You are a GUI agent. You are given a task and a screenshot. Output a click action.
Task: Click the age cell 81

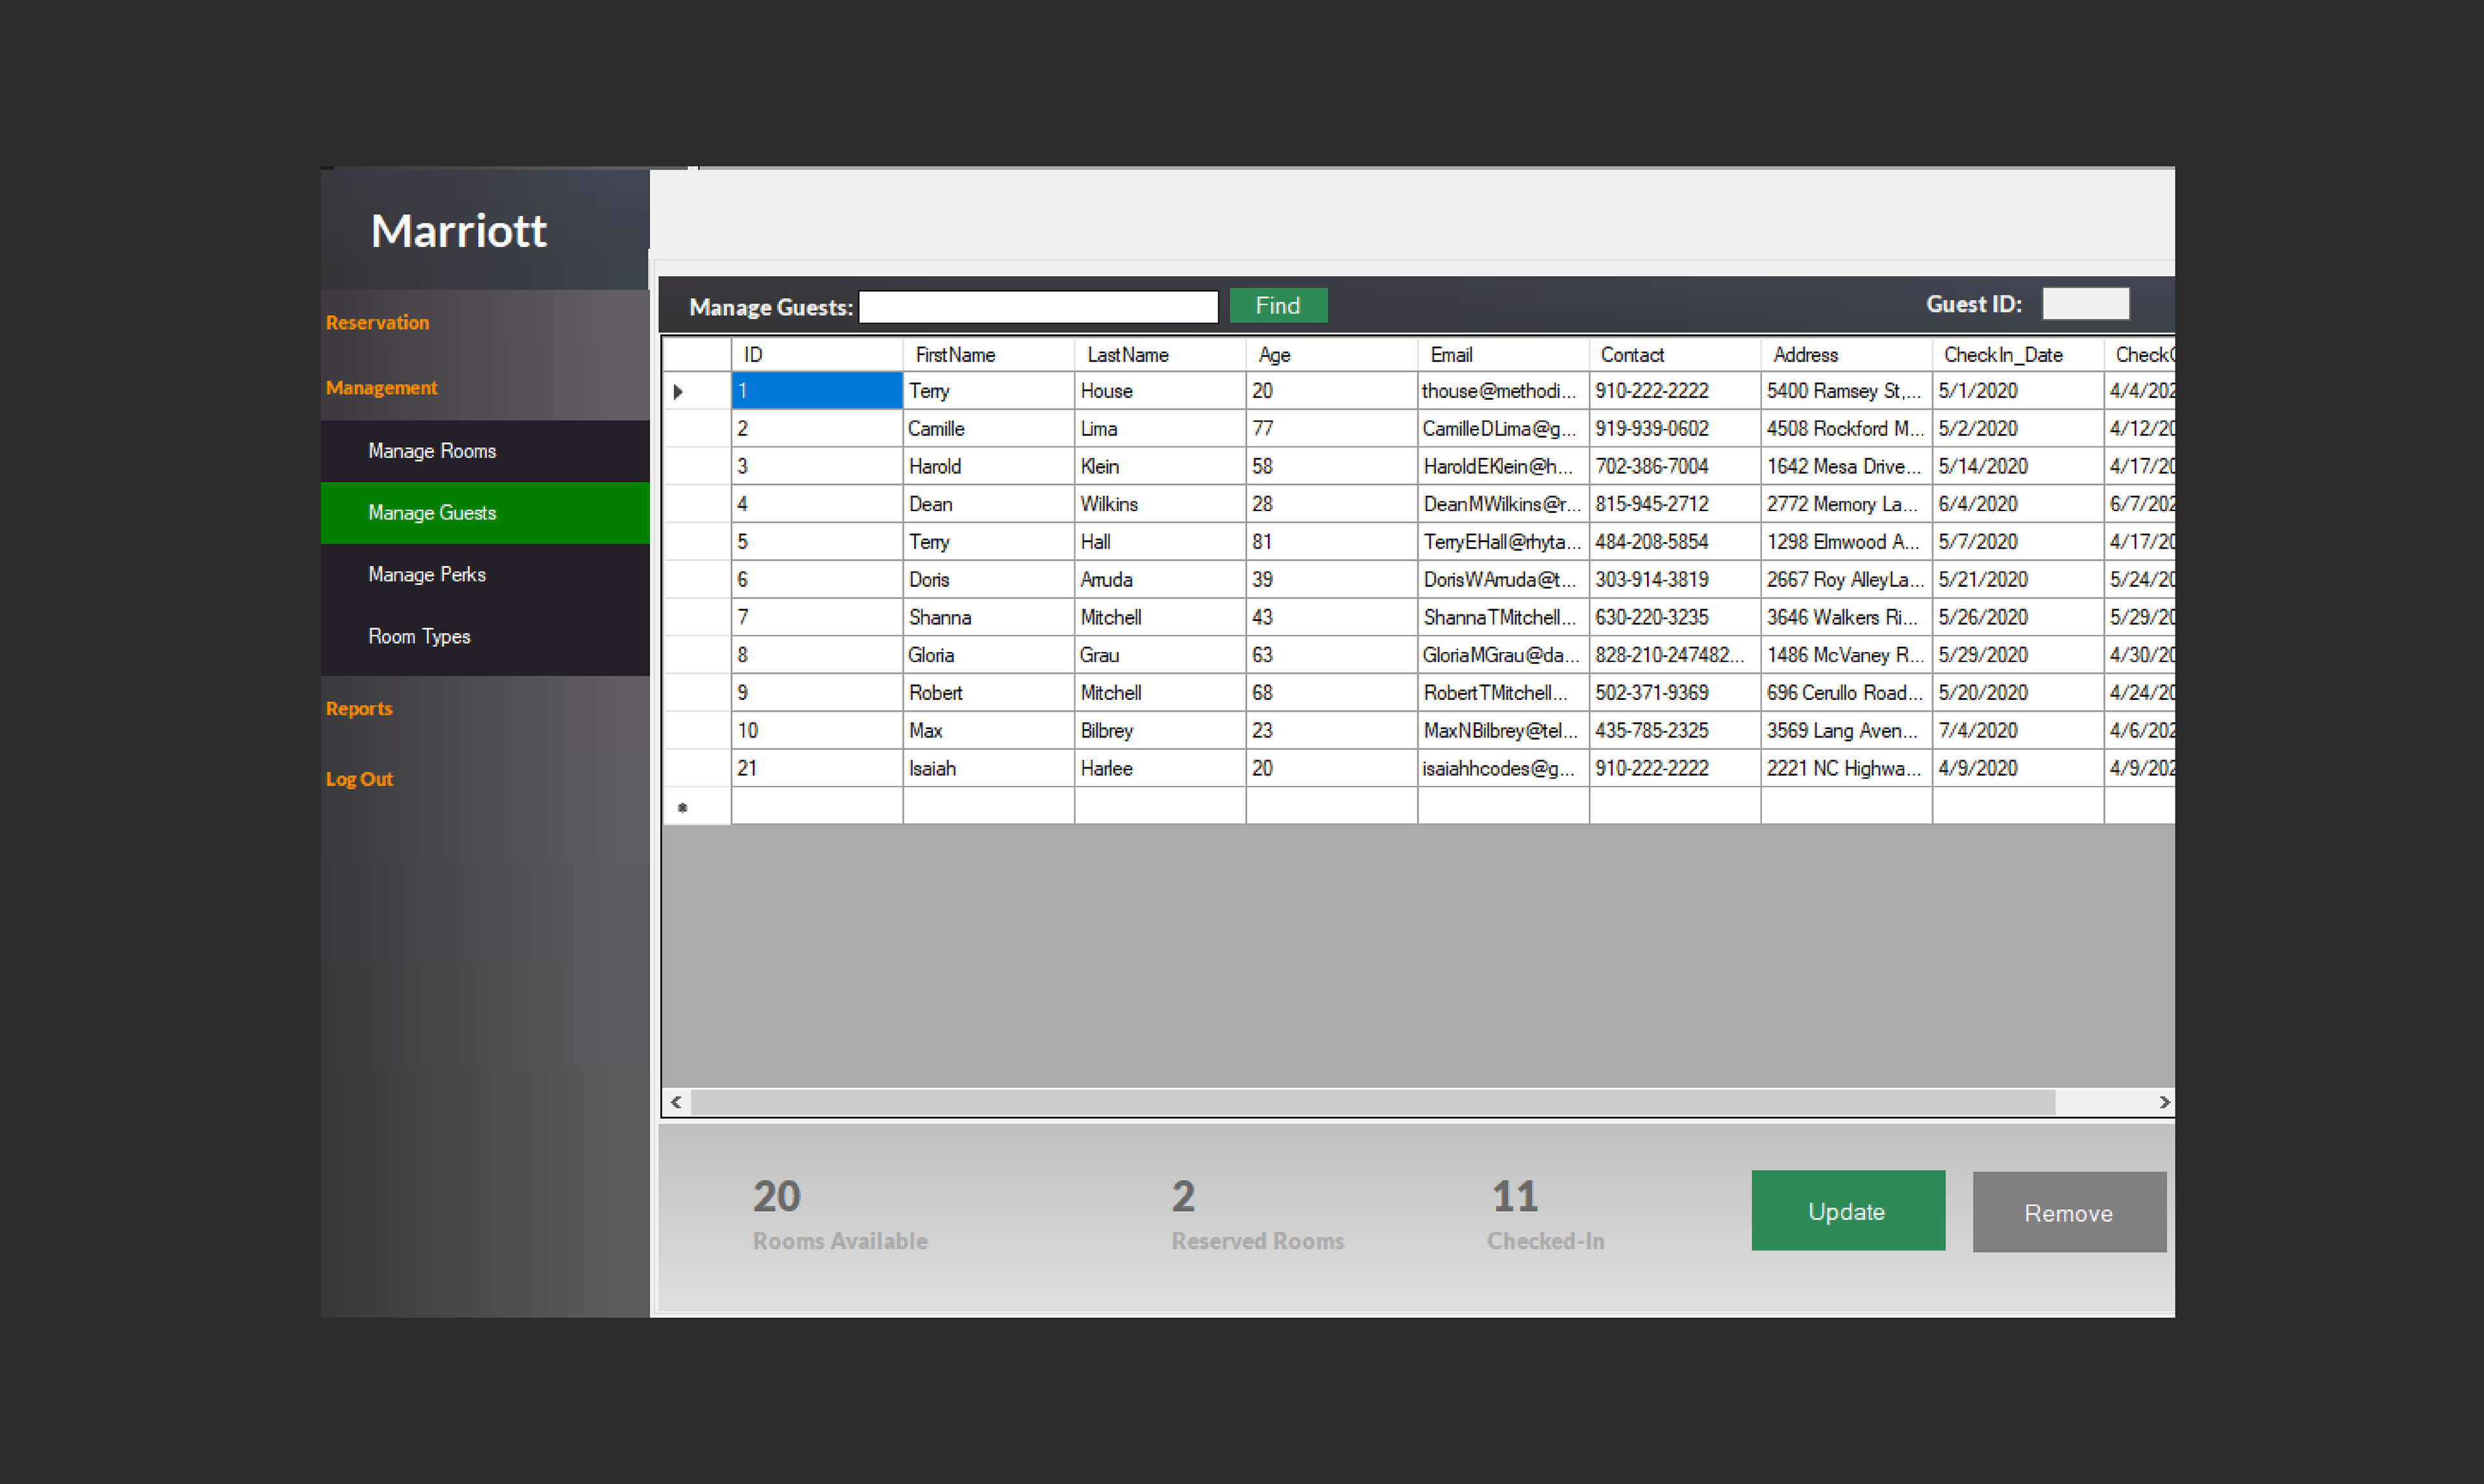pyautogui.click(x=1332, y=542)
